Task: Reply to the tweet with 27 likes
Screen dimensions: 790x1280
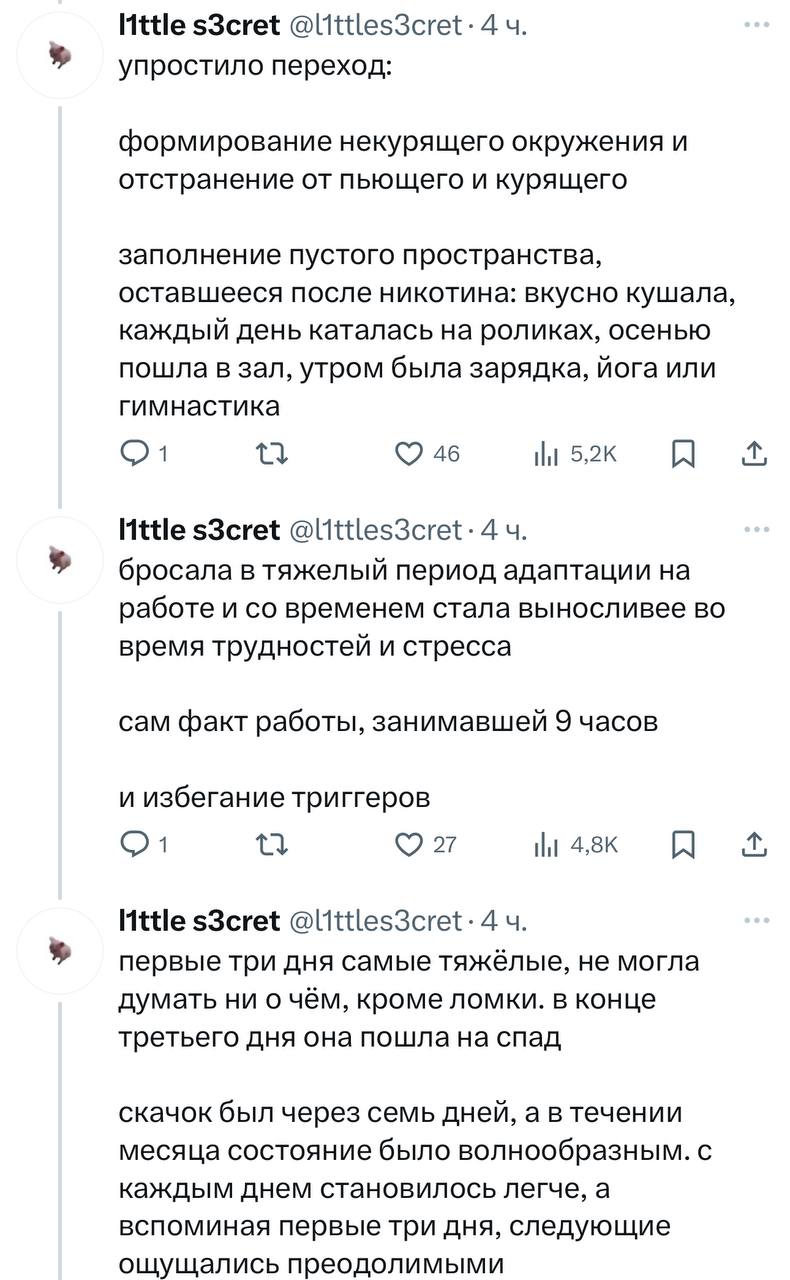Action: coord(134,844)
